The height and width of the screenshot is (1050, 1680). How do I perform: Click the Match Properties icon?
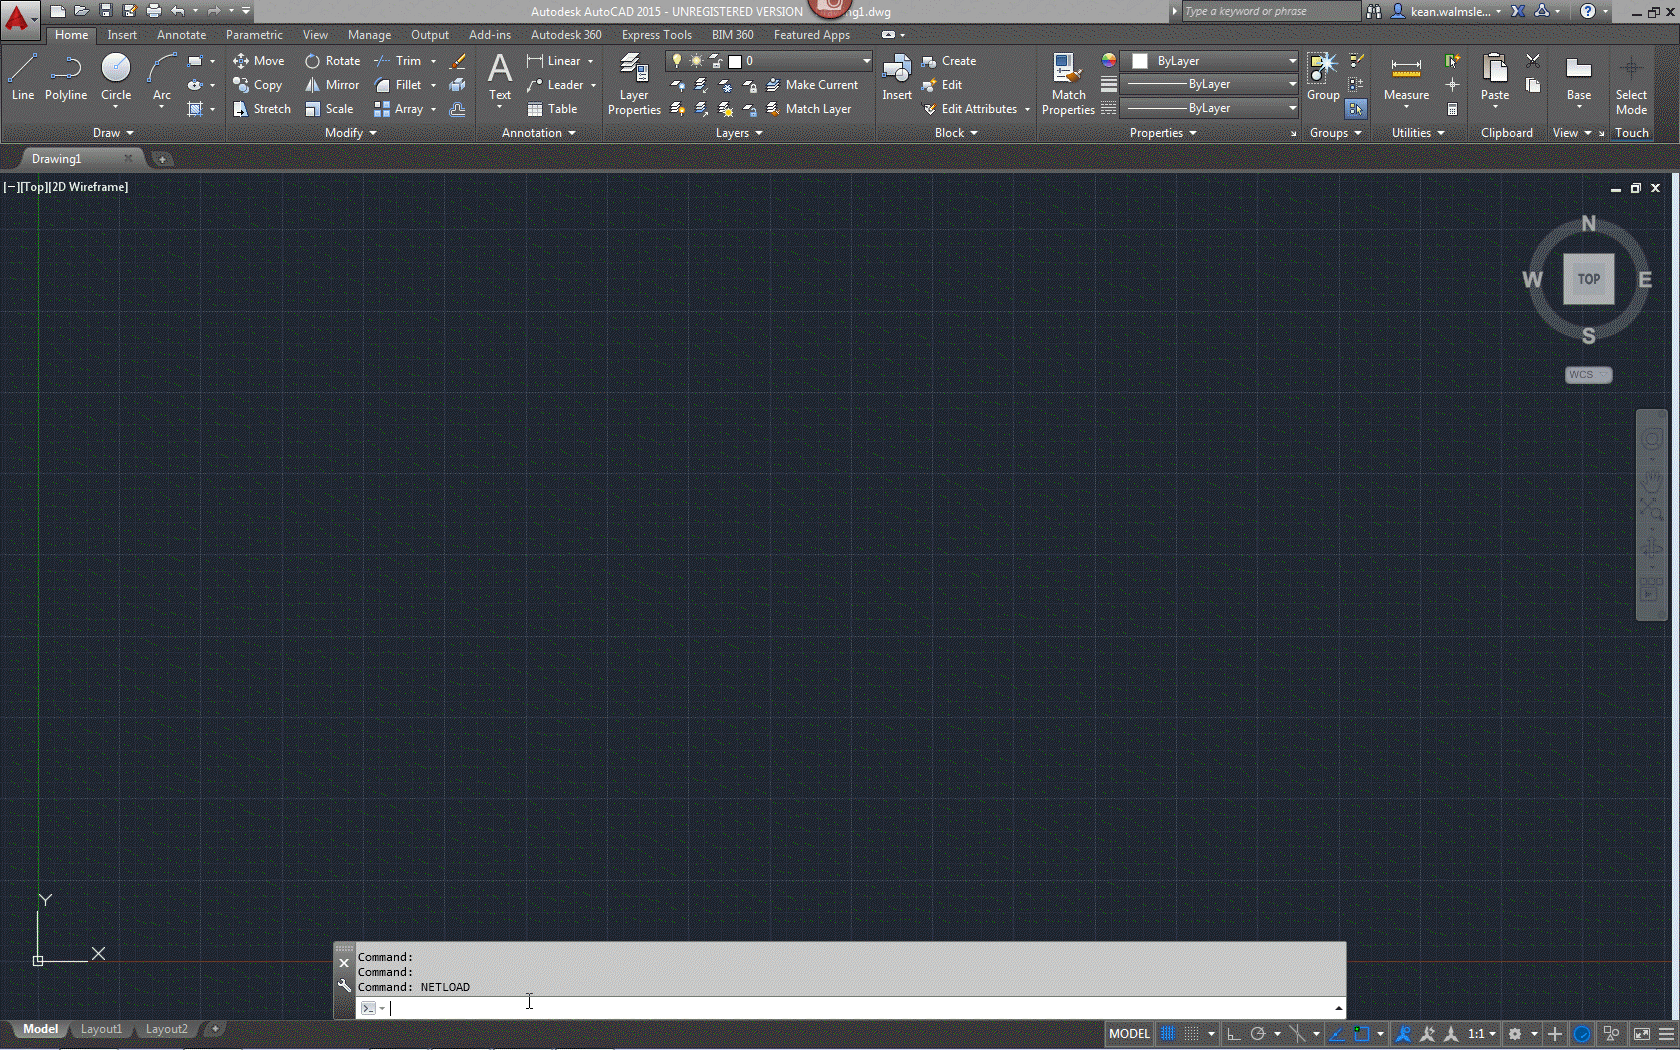click(1068, 85)
